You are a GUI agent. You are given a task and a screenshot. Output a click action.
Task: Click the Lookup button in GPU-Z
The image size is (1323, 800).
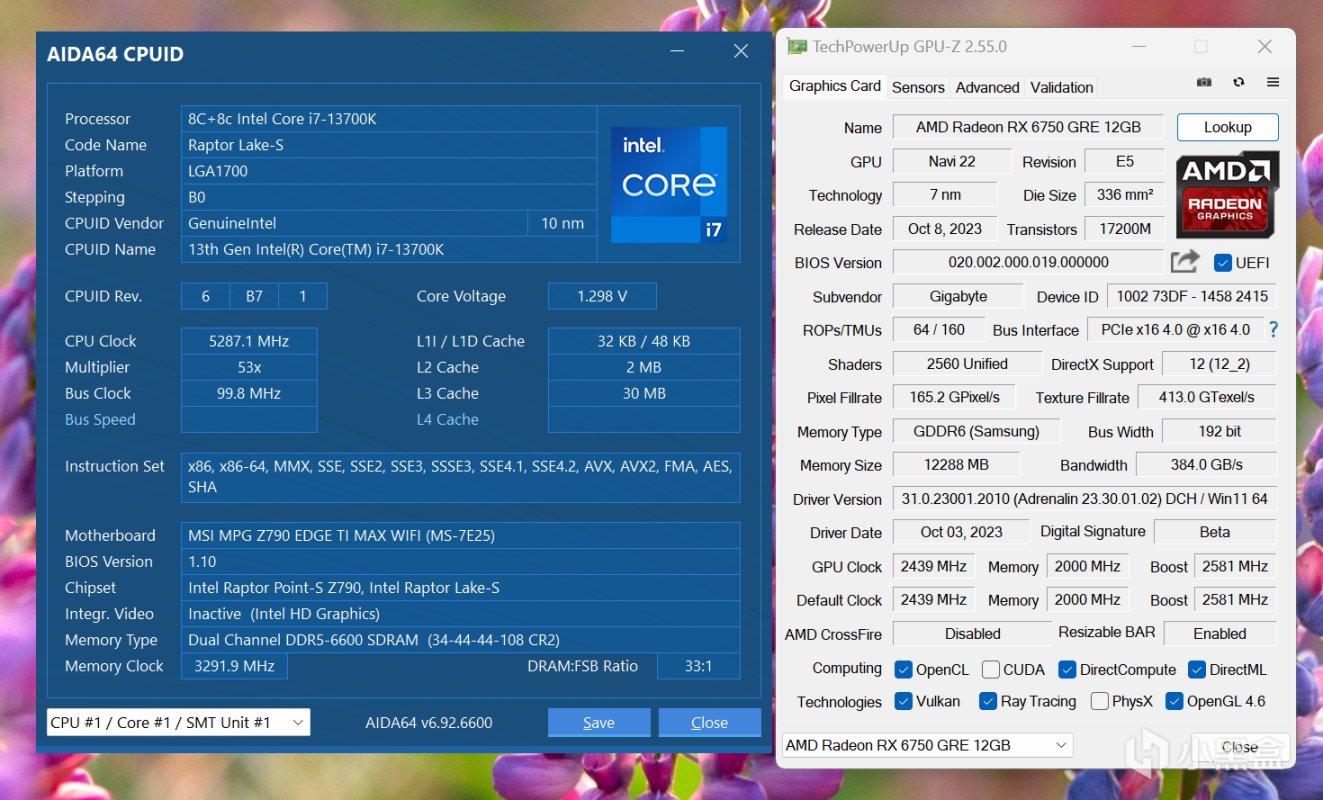pyautogui.click(x=1227, y=127)
